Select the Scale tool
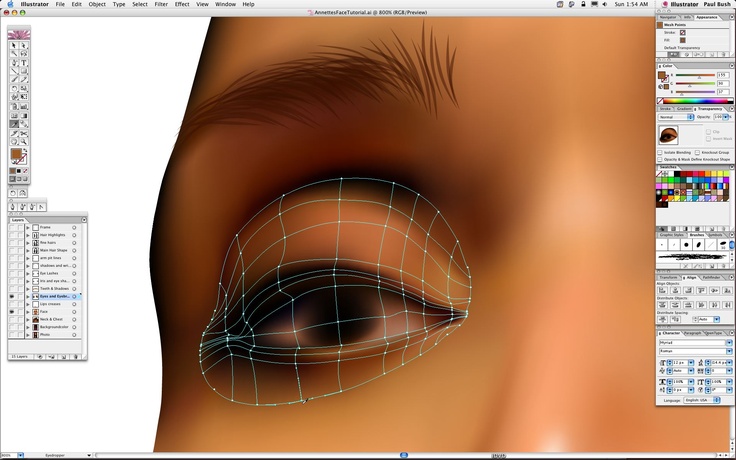This screenshot has width=736, height=460. pyautogui.click(x=24, y=88)
